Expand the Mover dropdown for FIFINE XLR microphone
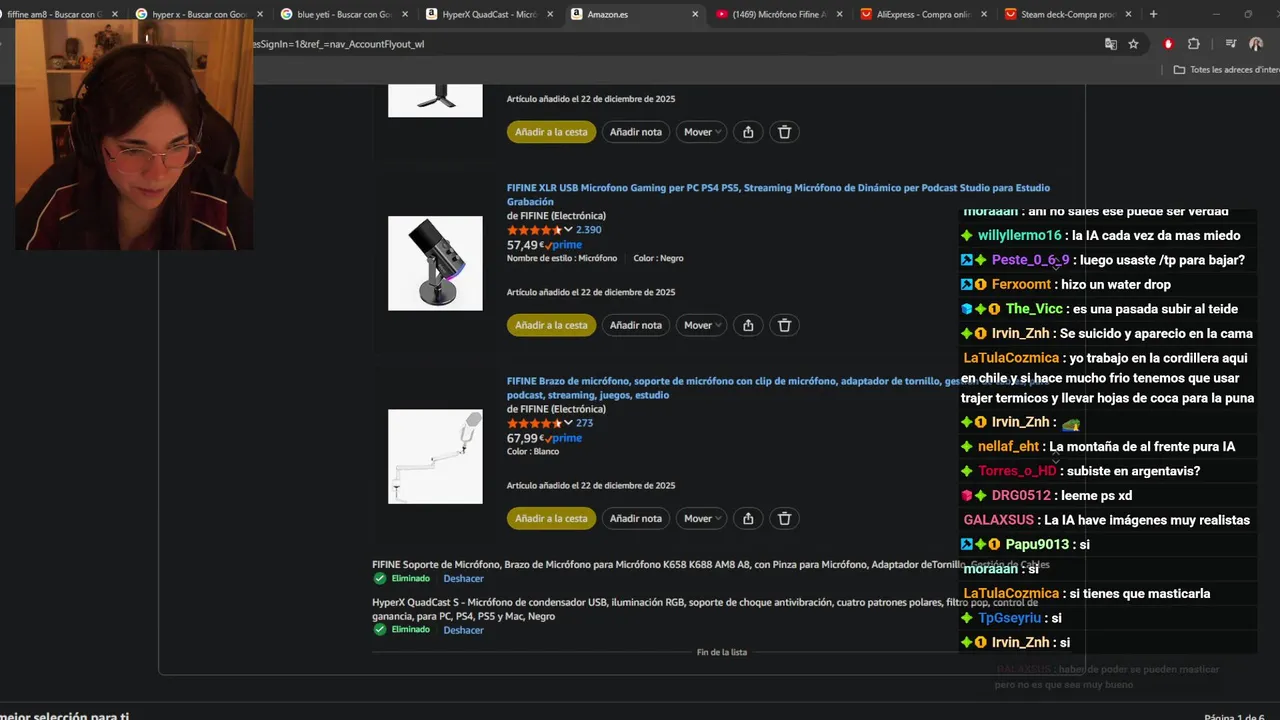The height and width of the screenshot is (720, 1280). (702, 325)
